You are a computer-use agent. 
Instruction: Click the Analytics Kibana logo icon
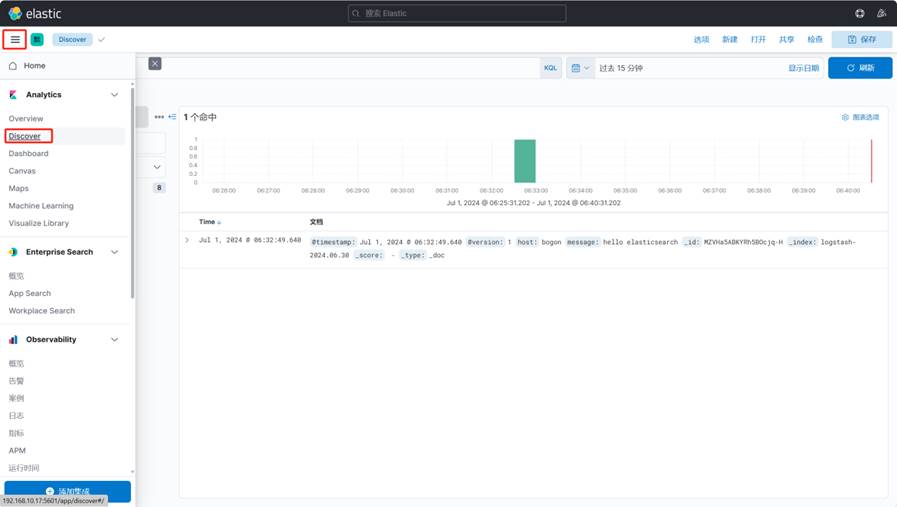13,95
